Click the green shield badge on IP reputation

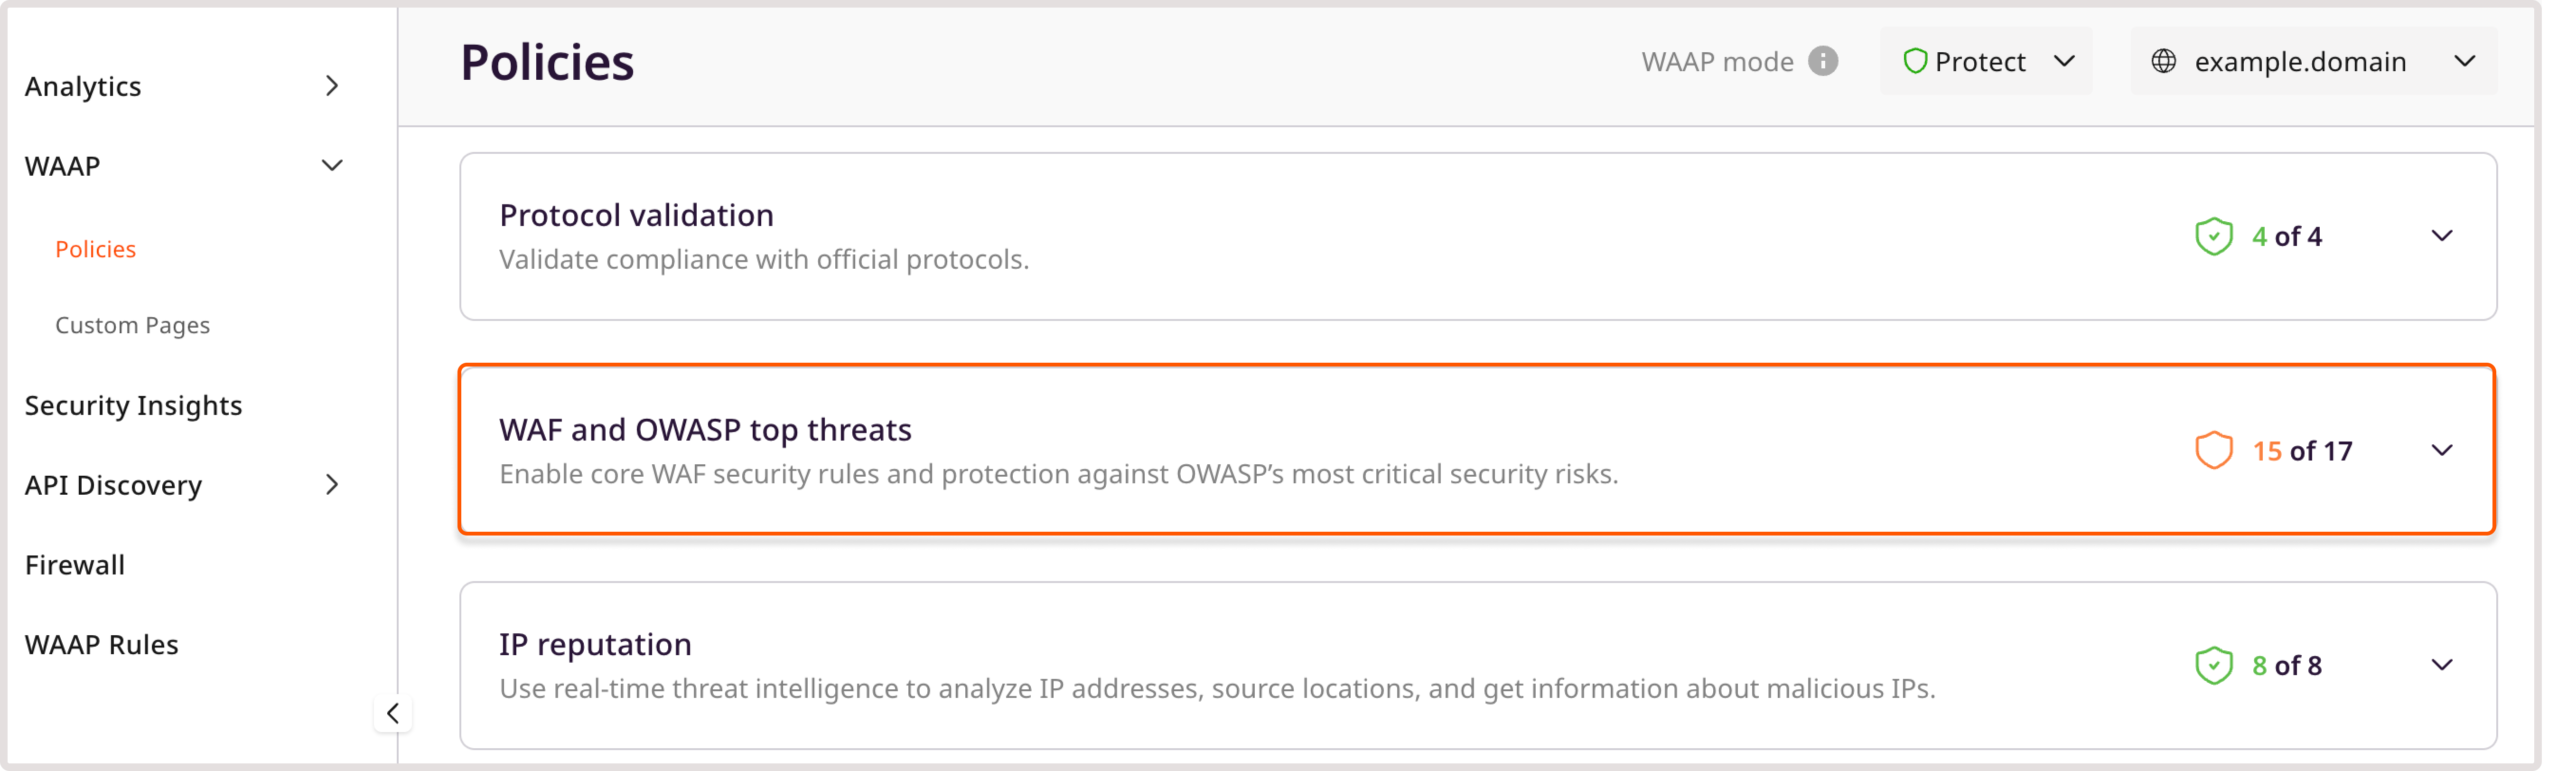(x=2214, y=664)
